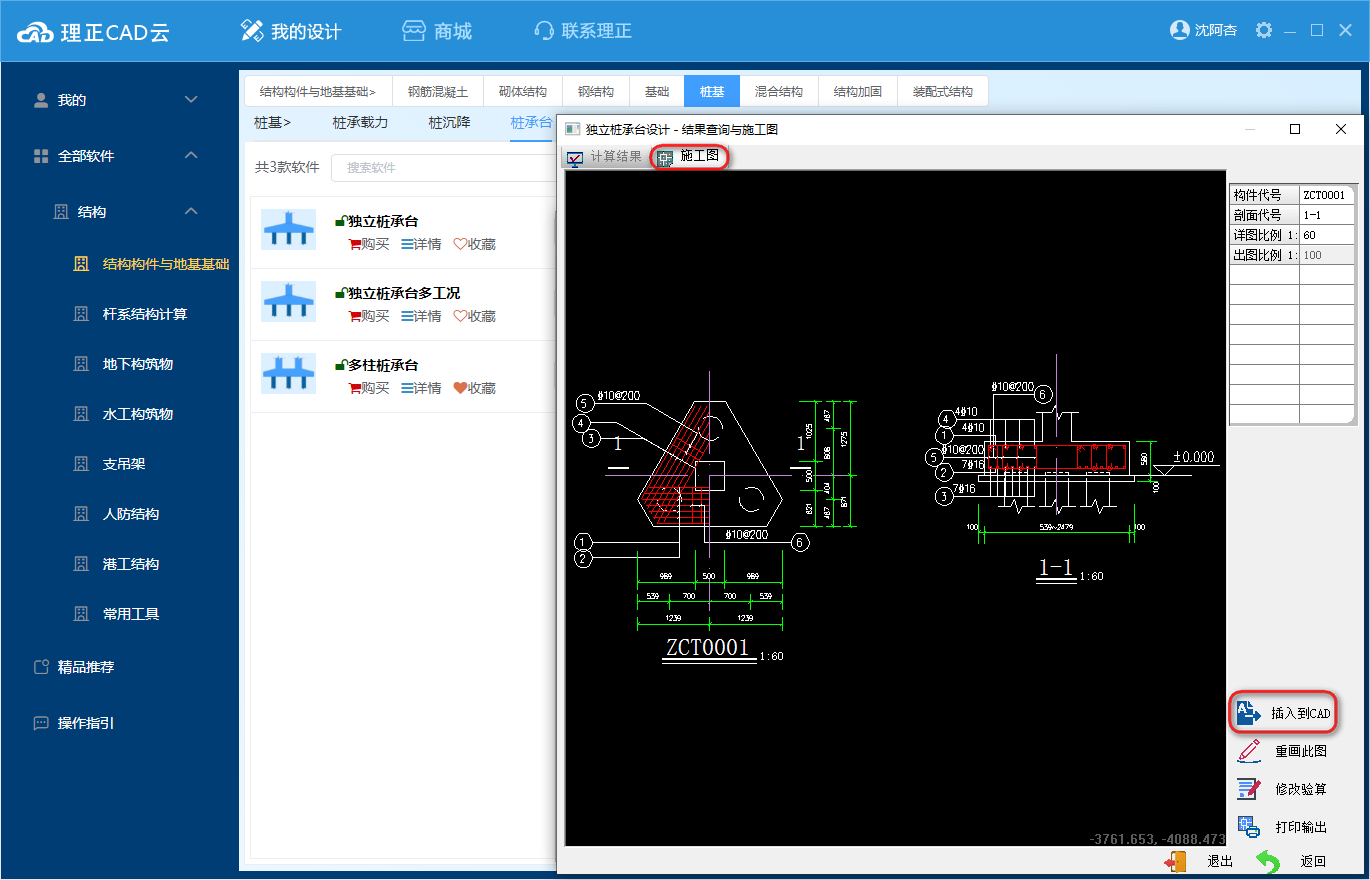Collapse the 全部软件 section chevron
The width and height of the screenshot is (1370, 880).
(192, 156)
